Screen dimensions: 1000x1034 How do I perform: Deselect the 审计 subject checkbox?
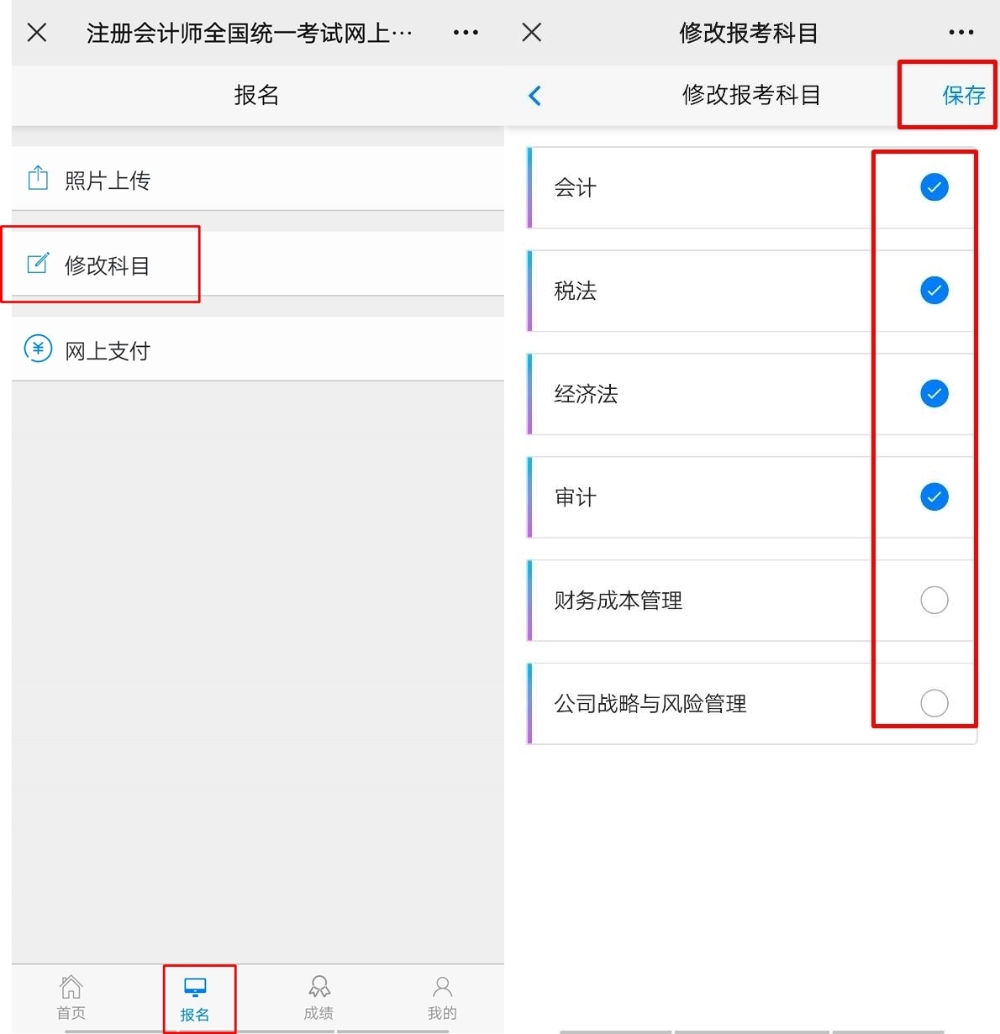[x=934, y=497]
